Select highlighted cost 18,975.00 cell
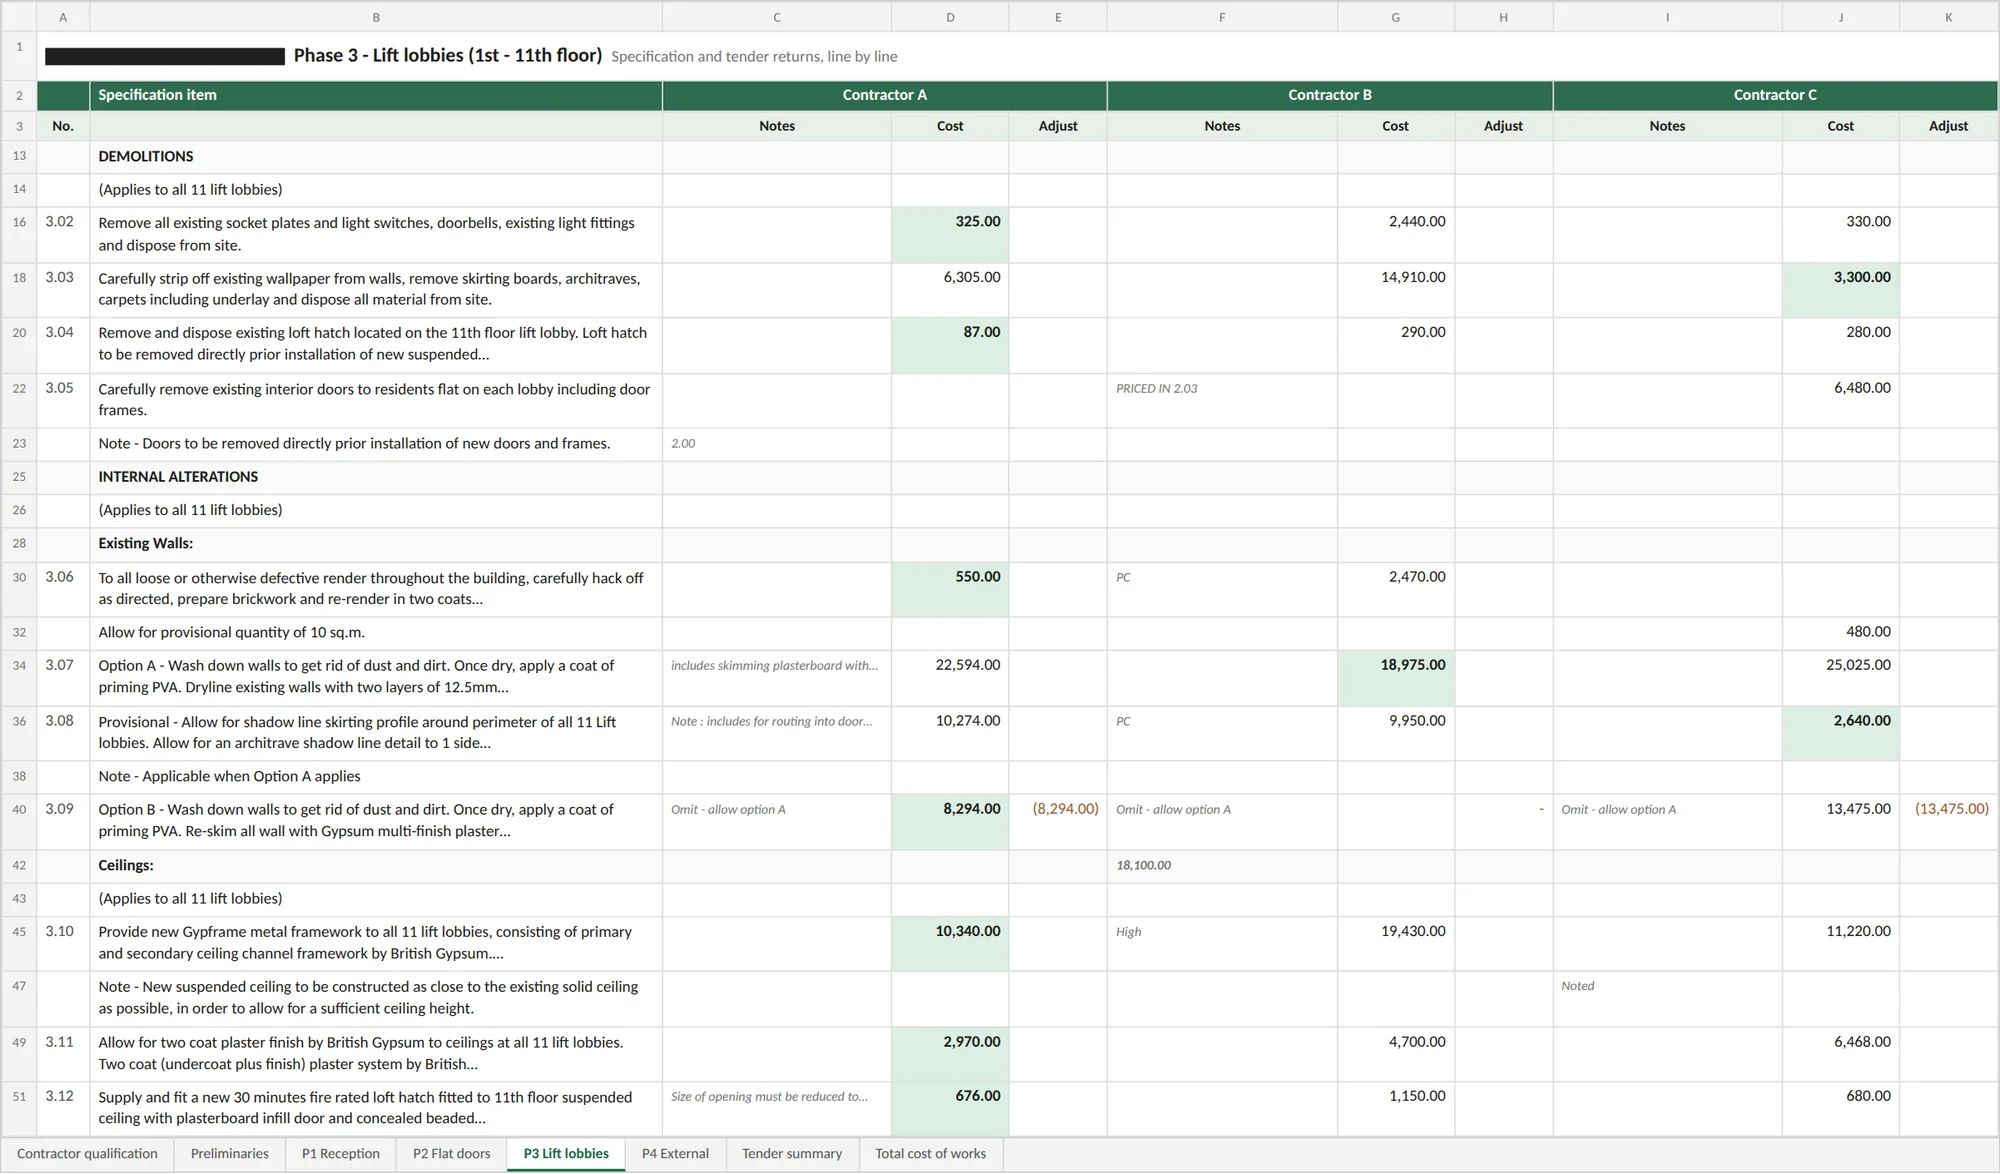 click(x=1395, y=678)
